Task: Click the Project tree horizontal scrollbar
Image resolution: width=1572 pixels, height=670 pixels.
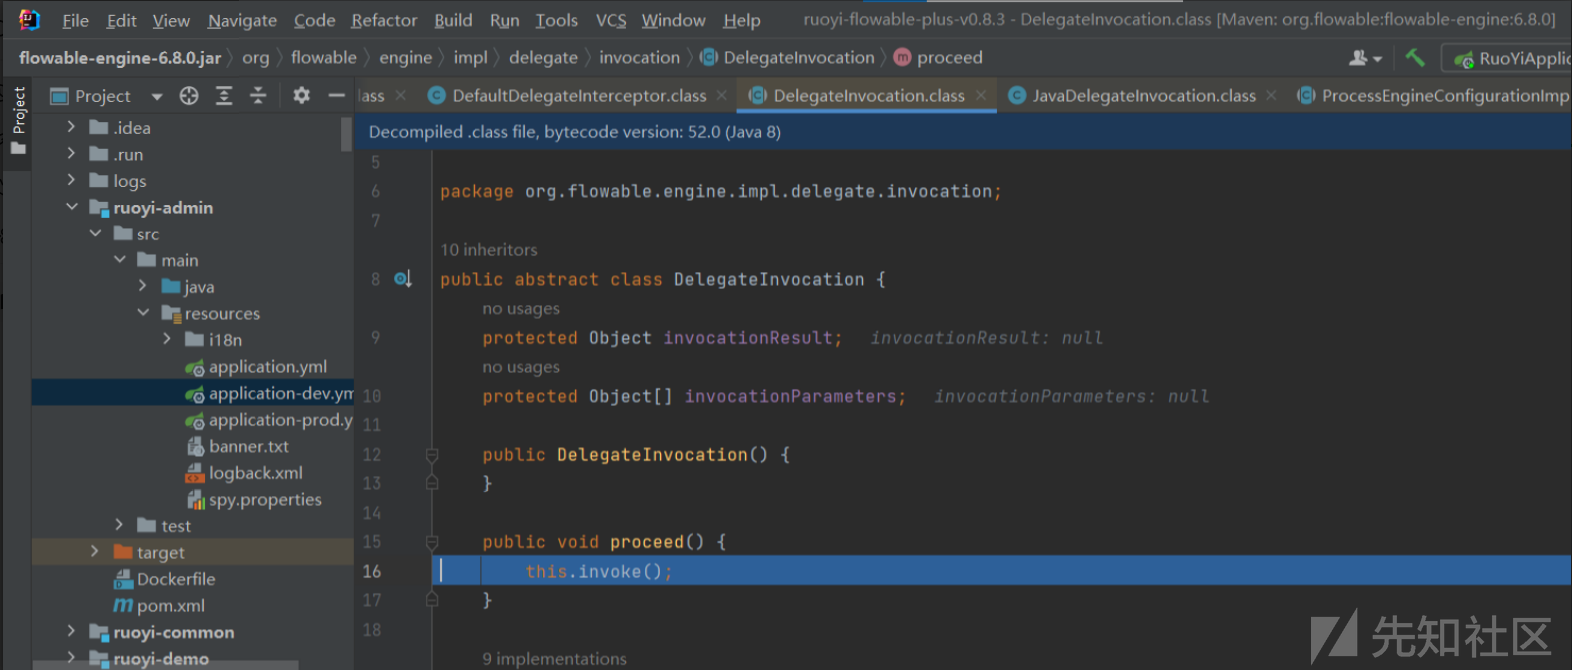Action: 166,665
